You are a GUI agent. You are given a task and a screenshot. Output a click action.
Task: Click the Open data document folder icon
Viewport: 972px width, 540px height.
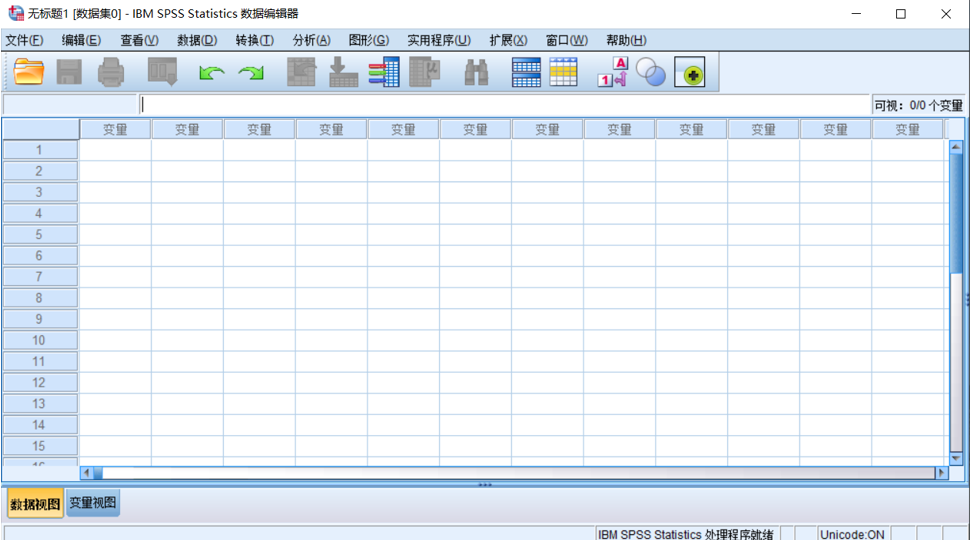pos(29,72)
